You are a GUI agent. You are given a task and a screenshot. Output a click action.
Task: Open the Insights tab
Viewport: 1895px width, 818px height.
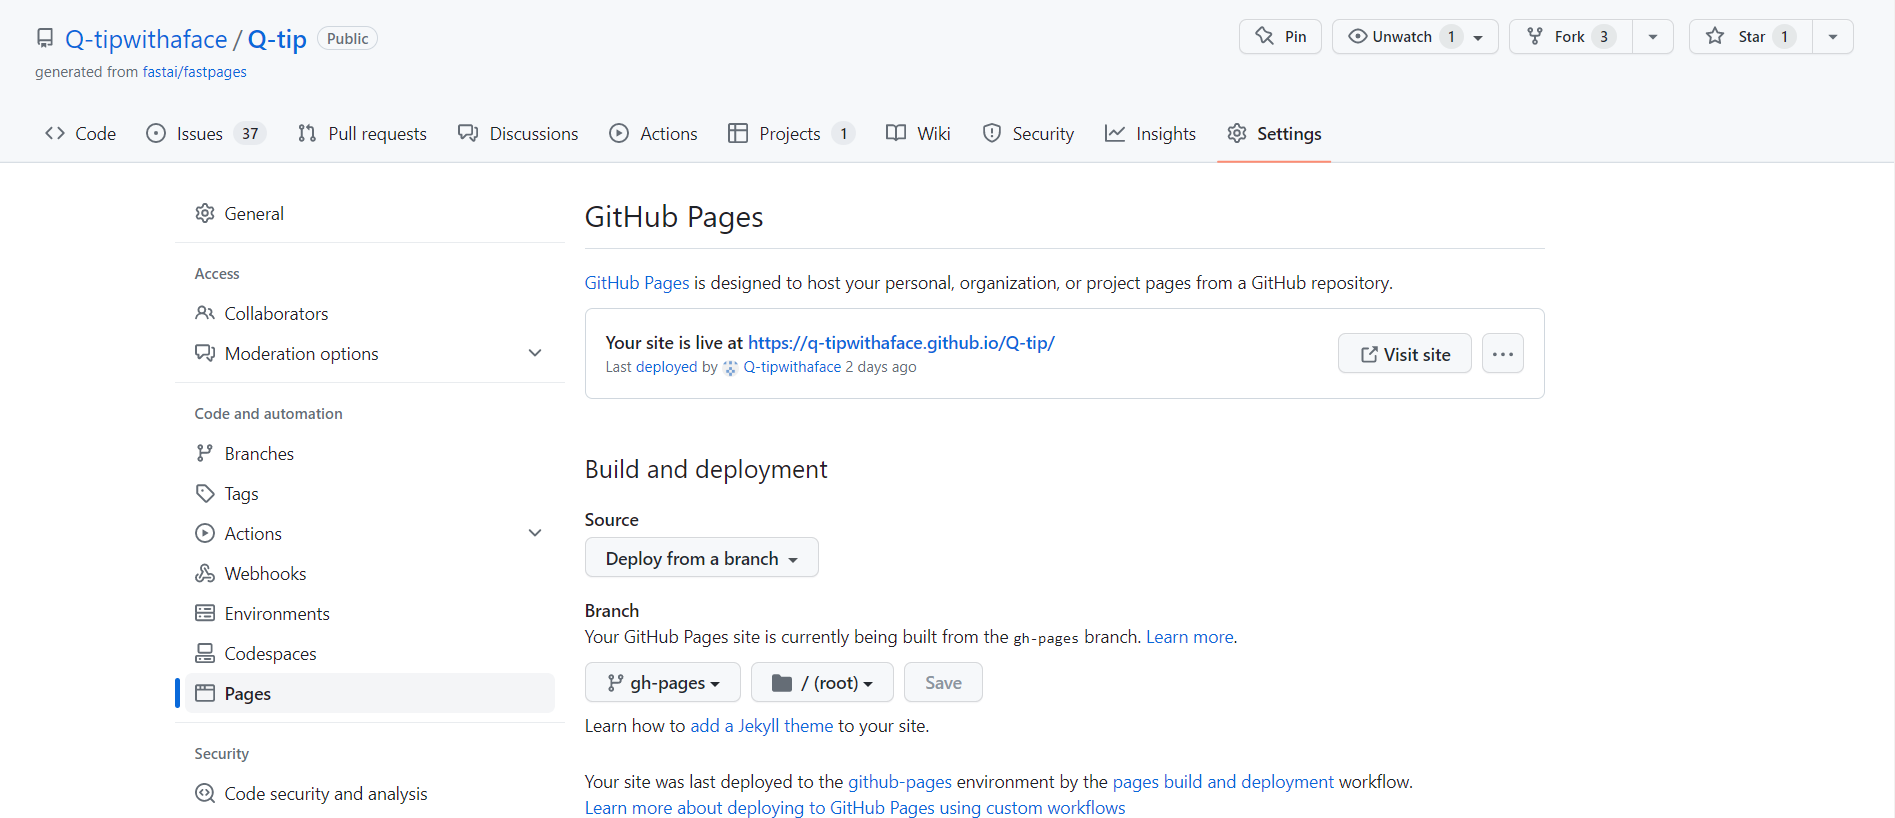tap(1150, 133)
